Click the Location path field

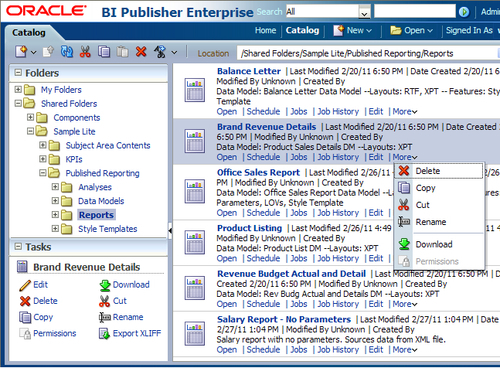(368, 53)
